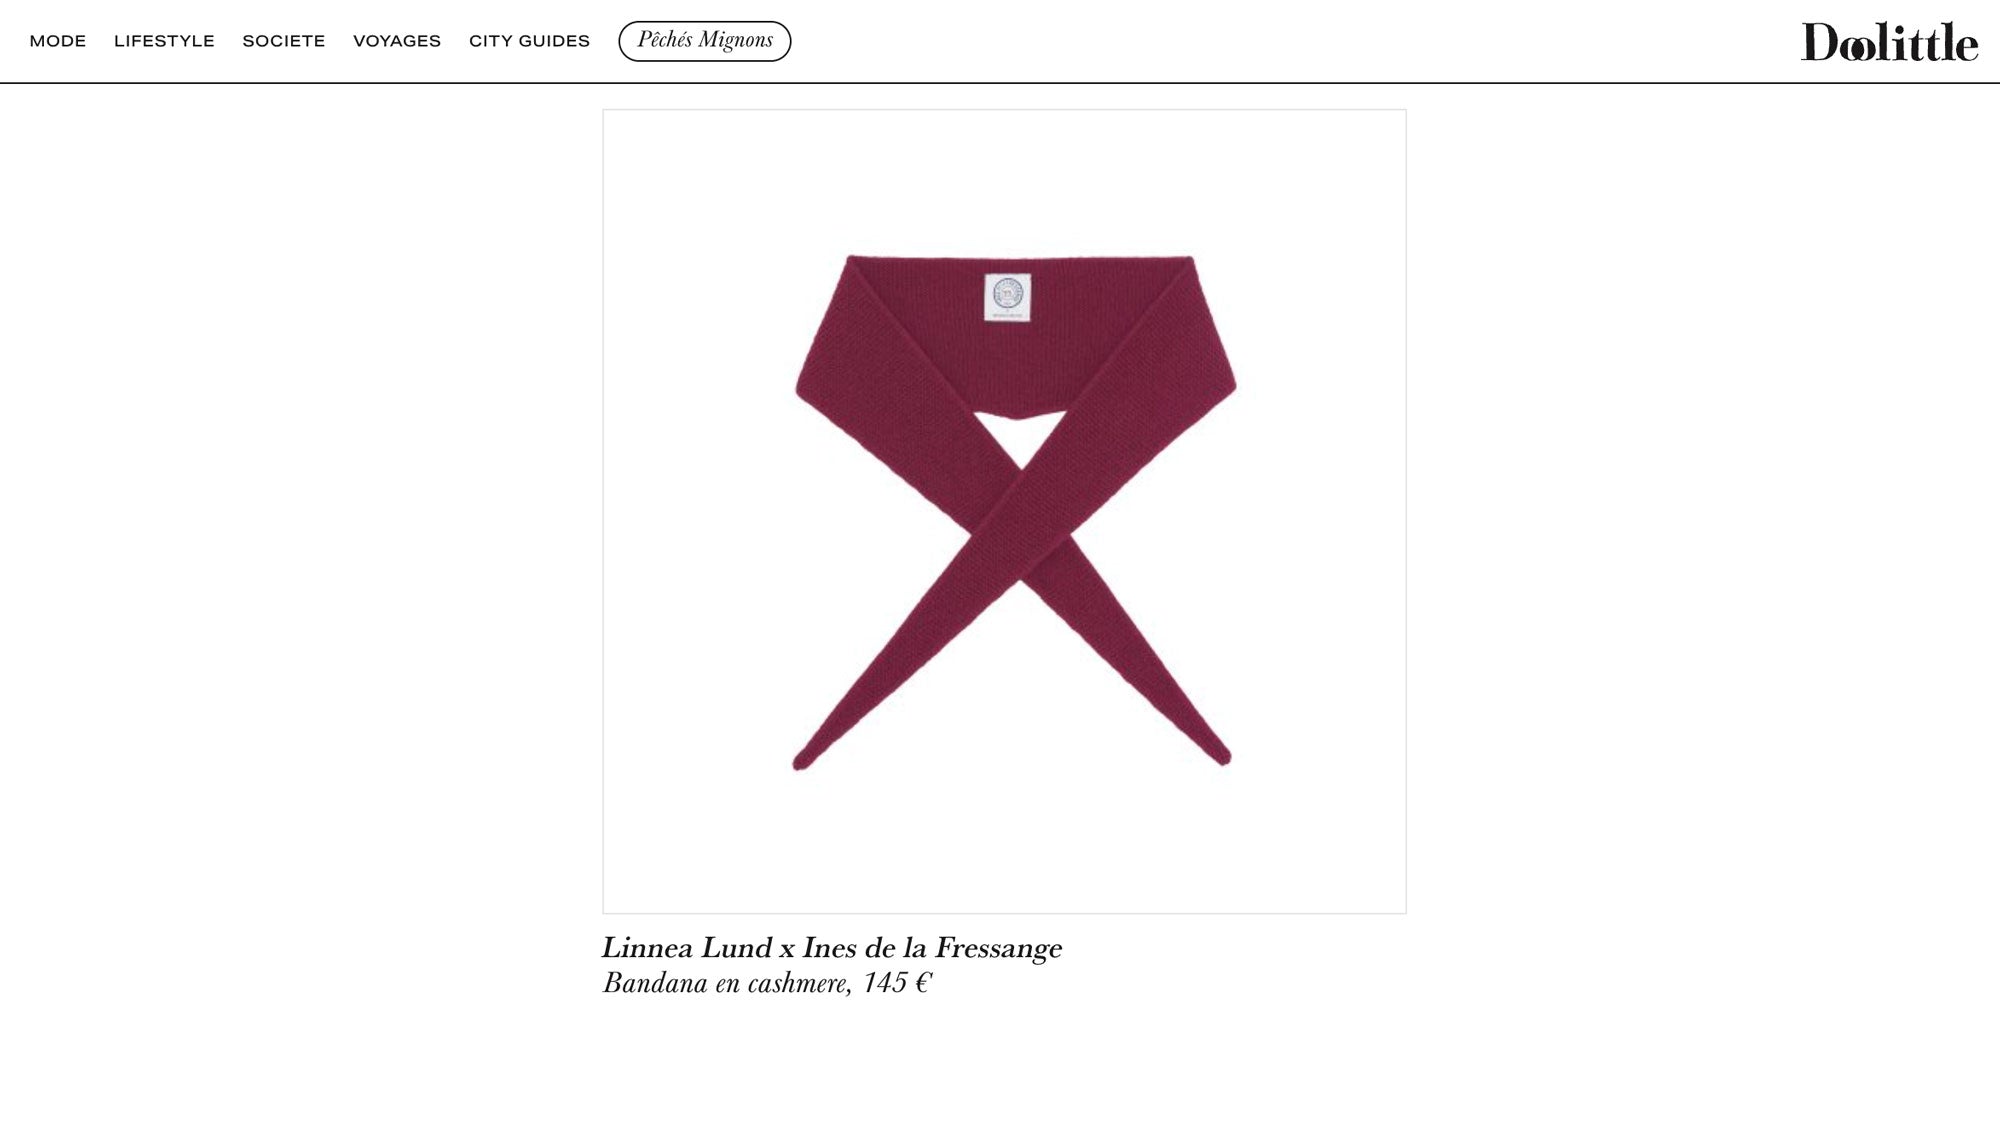Open the VOYAGES menu item
This screenshot has width=2000, height=1129.
tap(397, 41)
